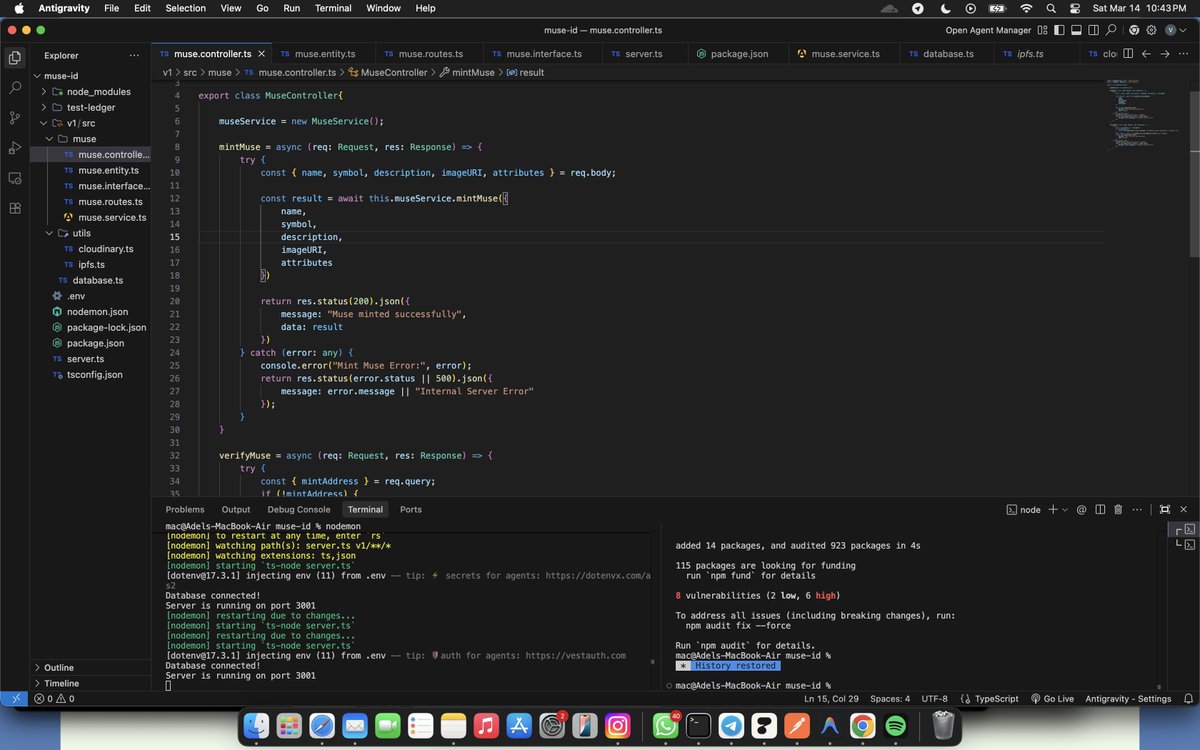Open Explorer more actions ellipsis
This screenshot has height=750, width=1200.
pyautogui.click(x=134, y=55)
